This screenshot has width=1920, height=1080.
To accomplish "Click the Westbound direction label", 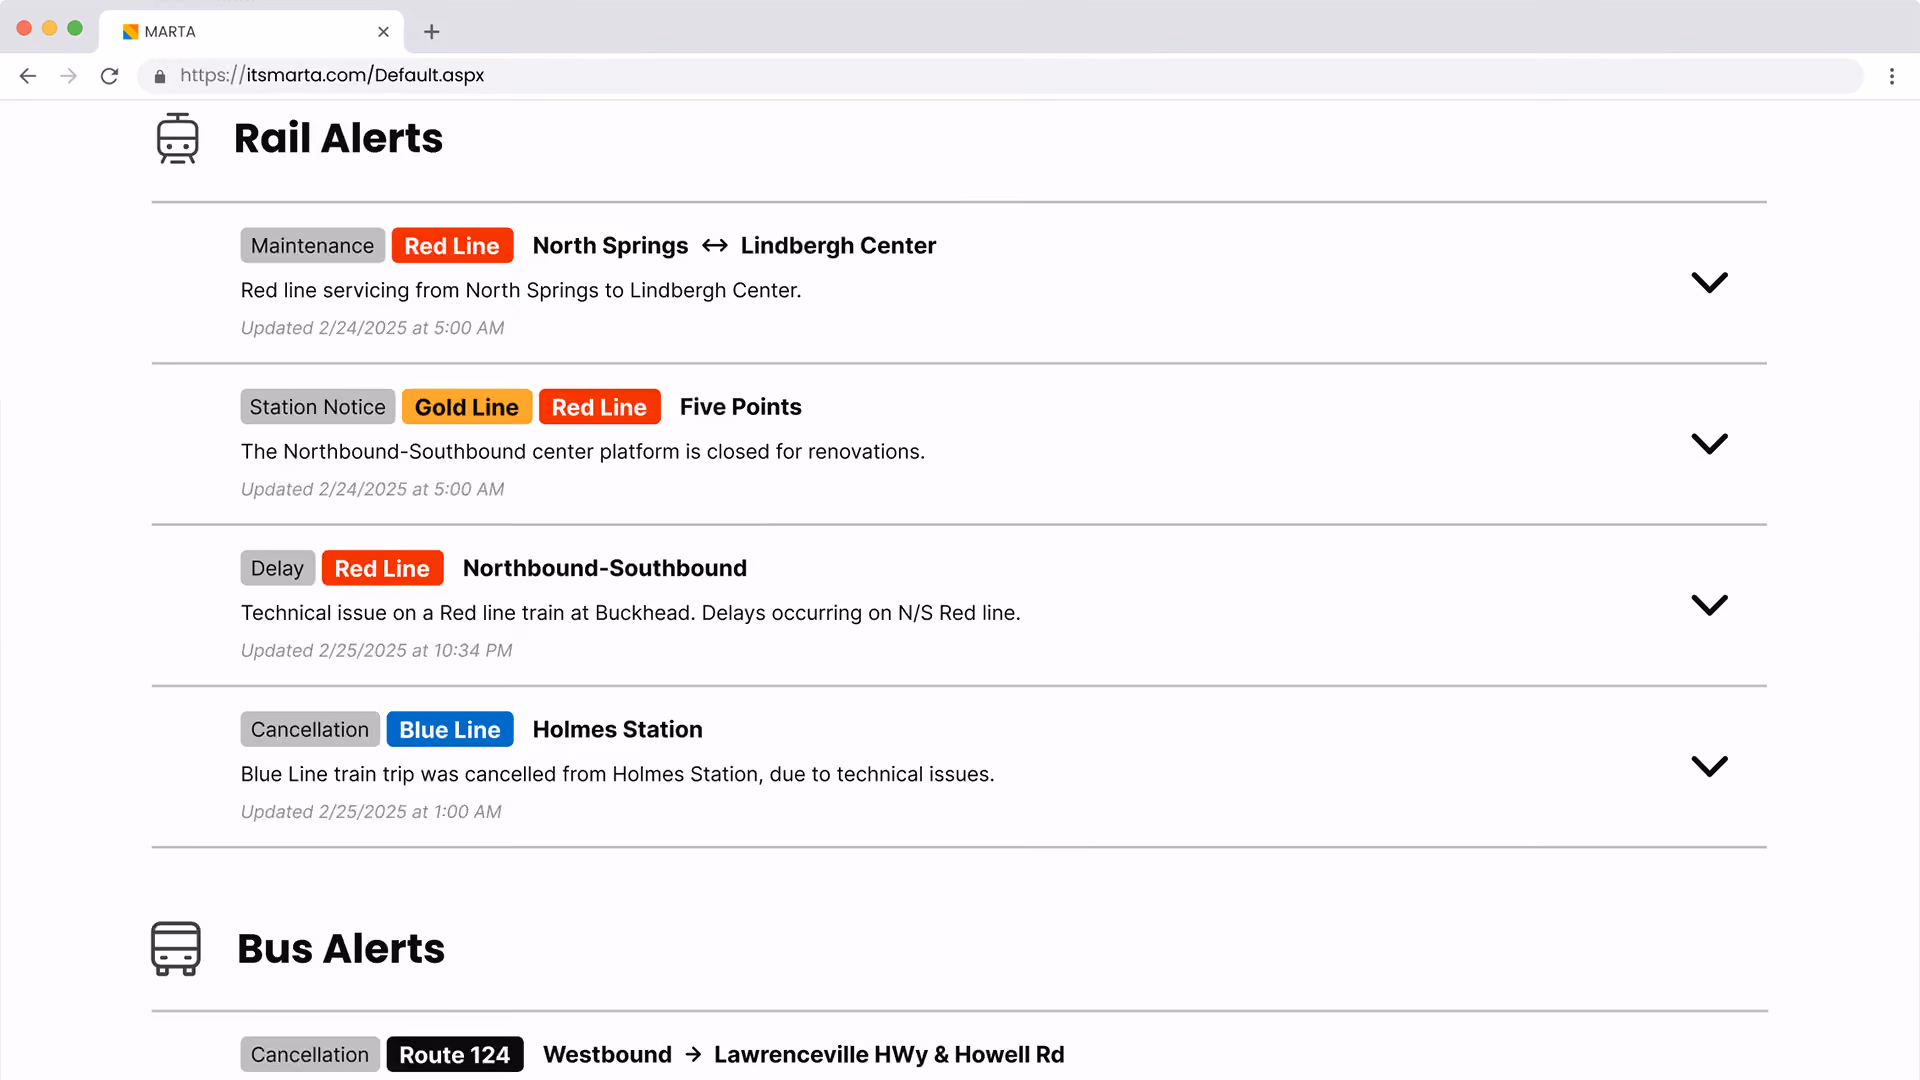I will point(607,1055).
